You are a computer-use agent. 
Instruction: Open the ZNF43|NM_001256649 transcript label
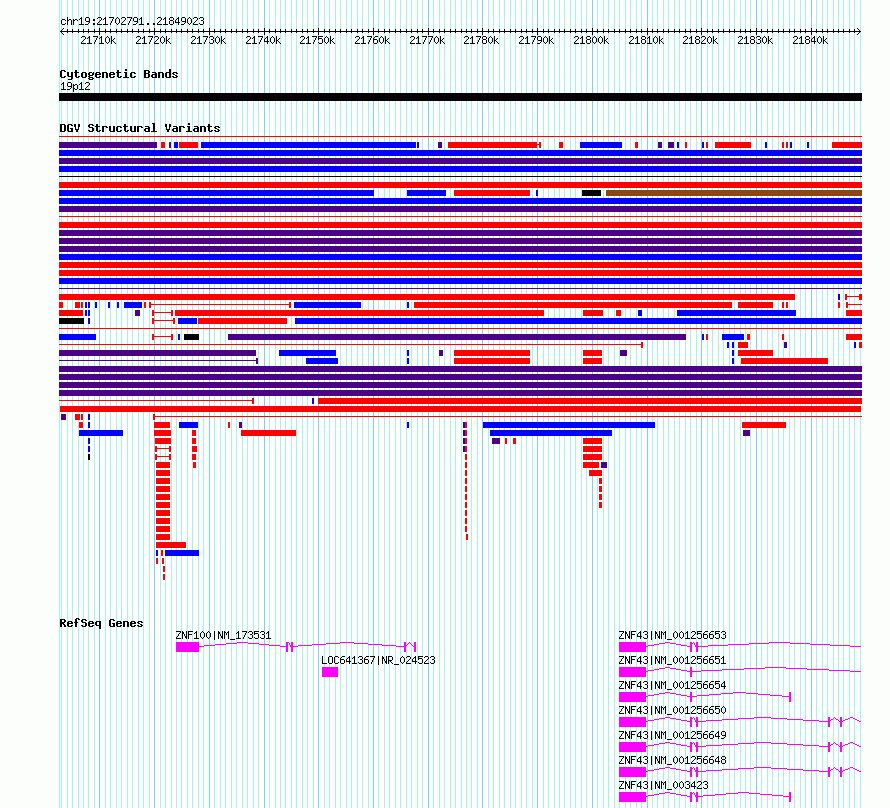[672, 735]
